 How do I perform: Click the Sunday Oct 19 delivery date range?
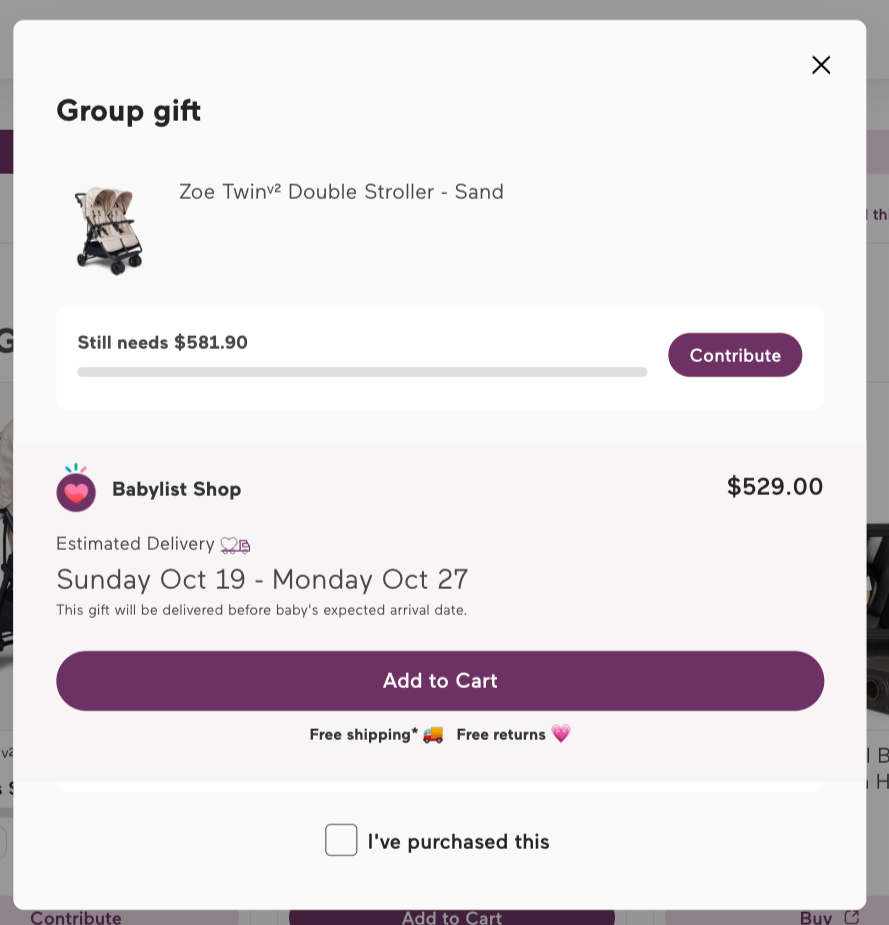262,579
